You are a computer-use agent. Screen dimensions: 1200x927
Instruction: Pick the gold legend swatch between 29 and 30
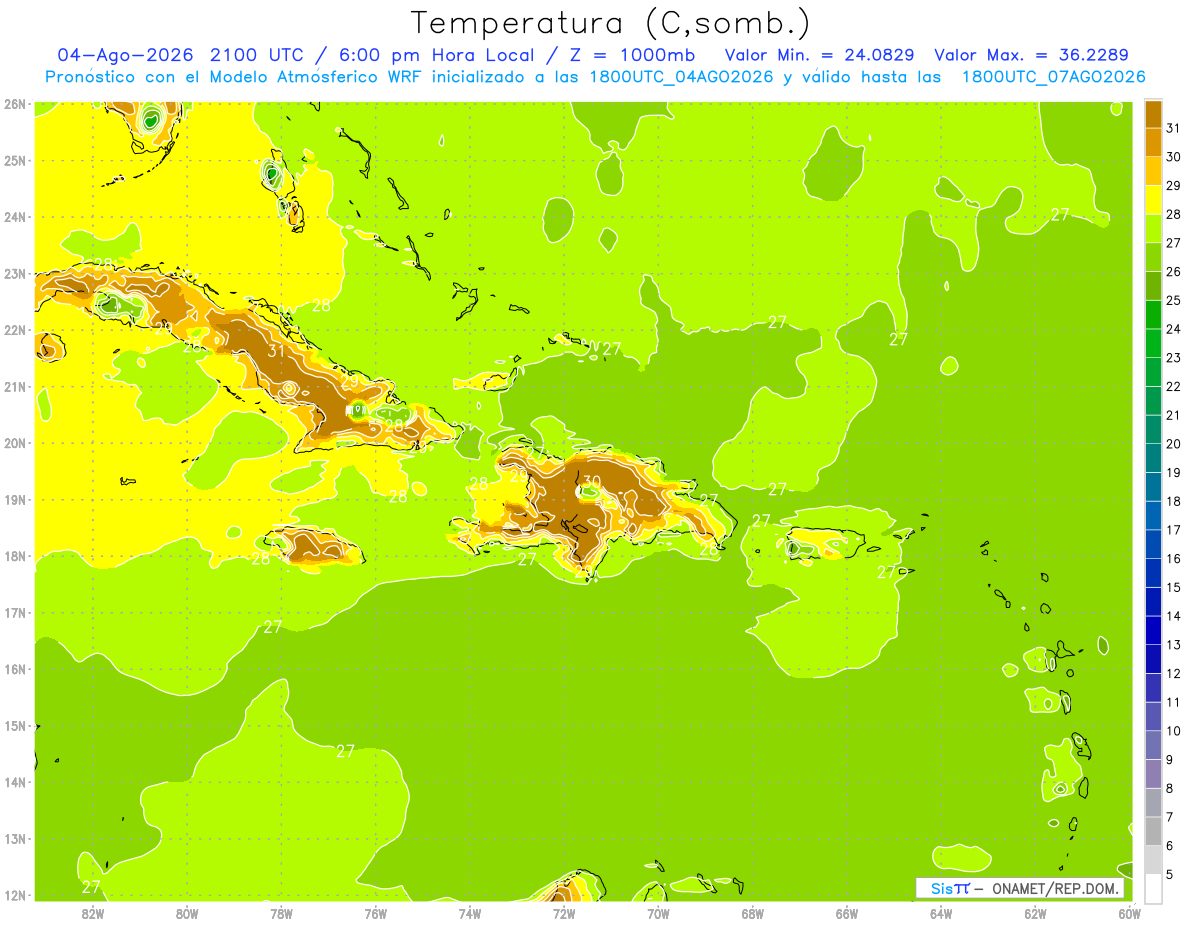(1153, 171)
